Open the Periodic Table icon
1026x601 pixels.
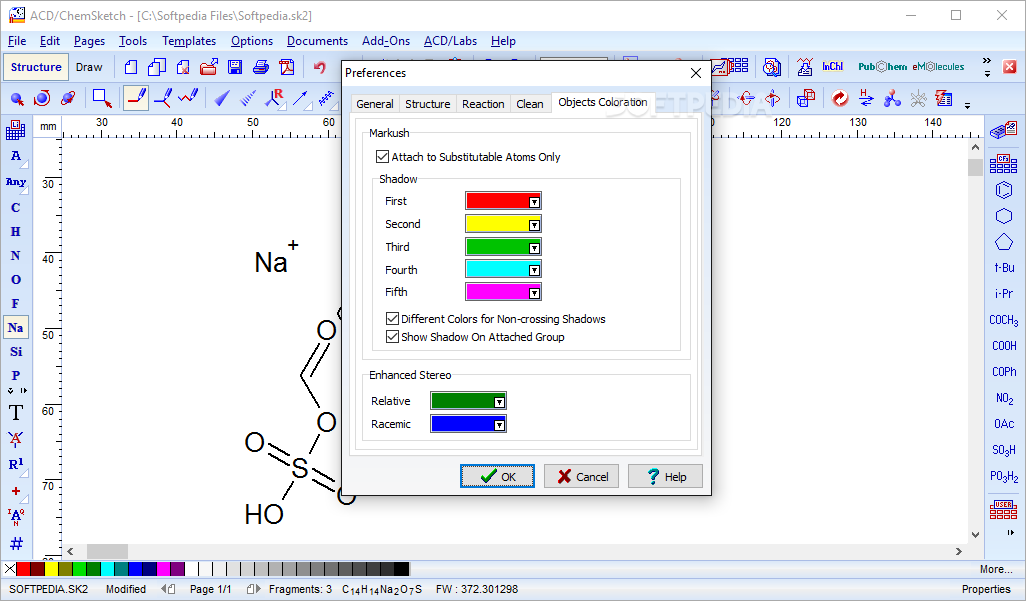click(x=16, y=130)
